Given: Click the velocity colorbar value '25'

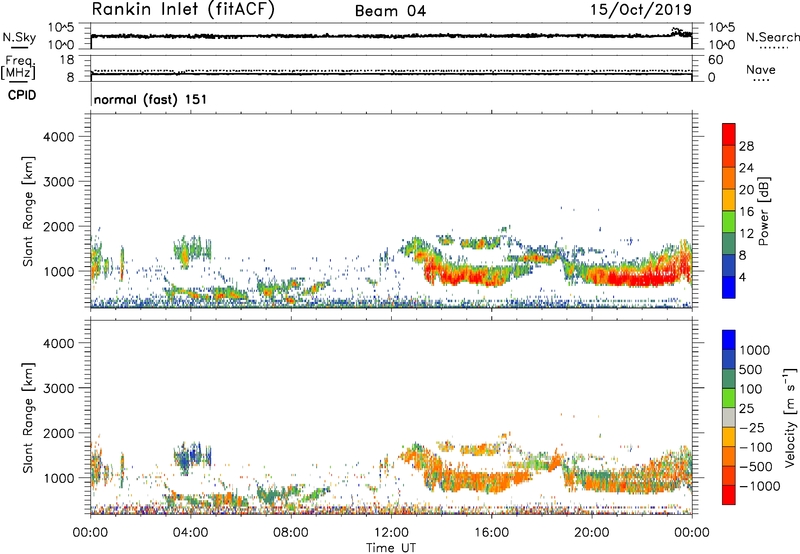Looking at the screenshot, I should click(747, 408).
